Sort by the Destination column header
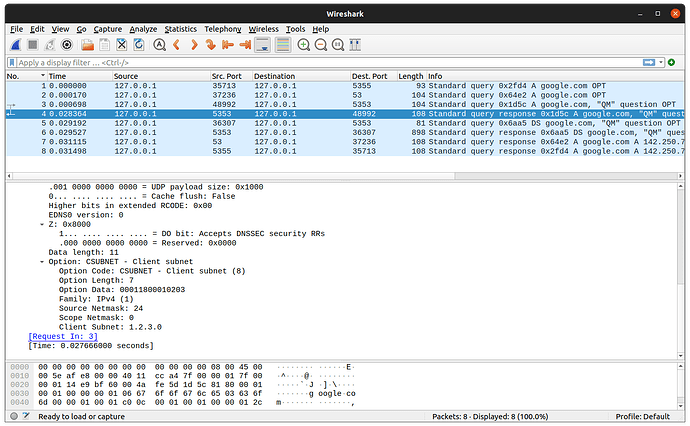 [x=301, y=76]
